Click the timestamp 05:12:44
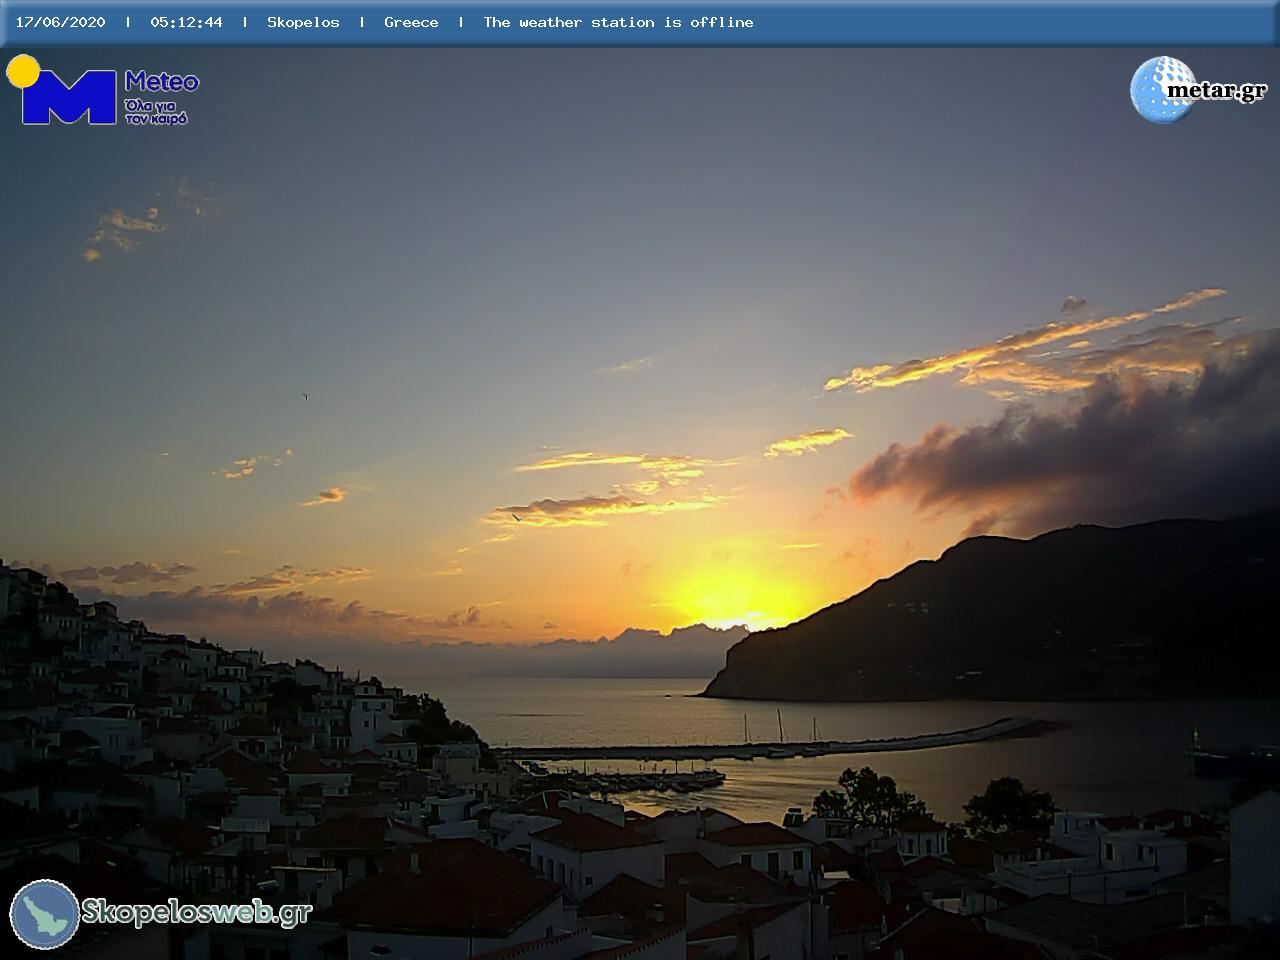Screen dimensions: 1280x960 tap(186, 22)
